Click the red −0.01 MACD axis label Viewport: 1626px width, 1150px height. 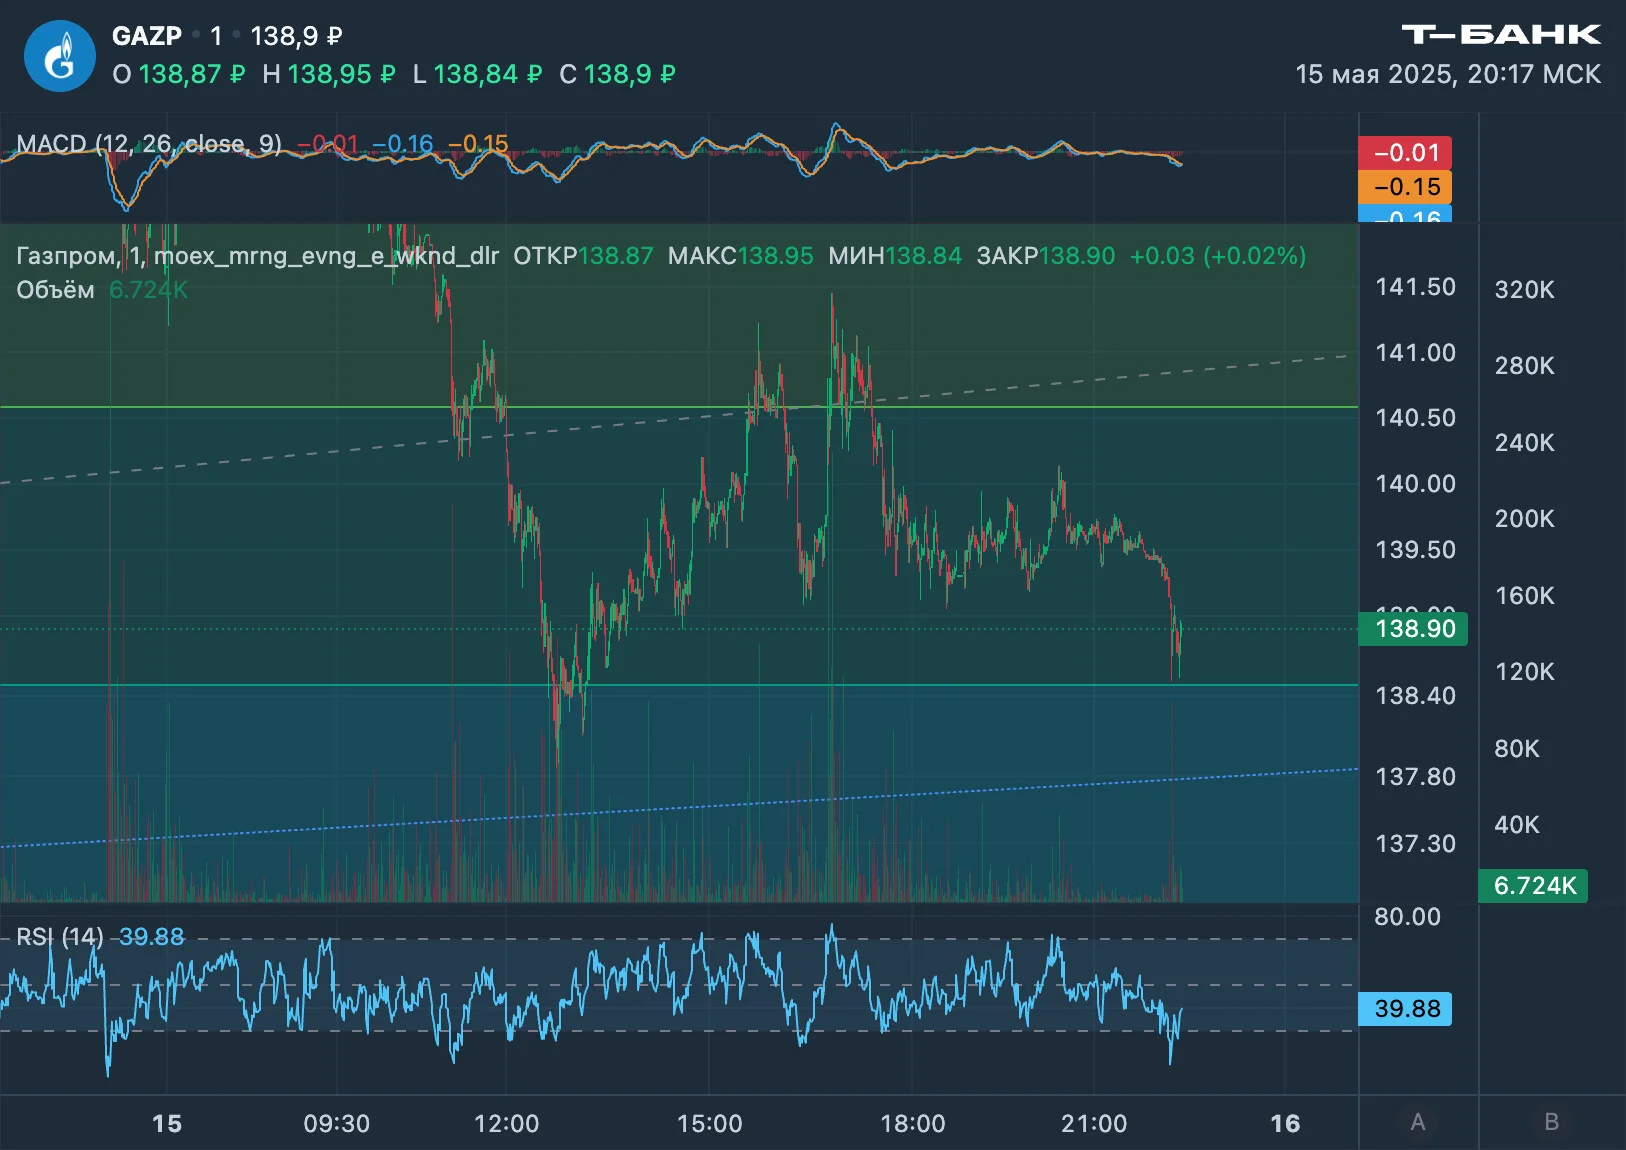pyautogui.click(x=1405, y=153)
